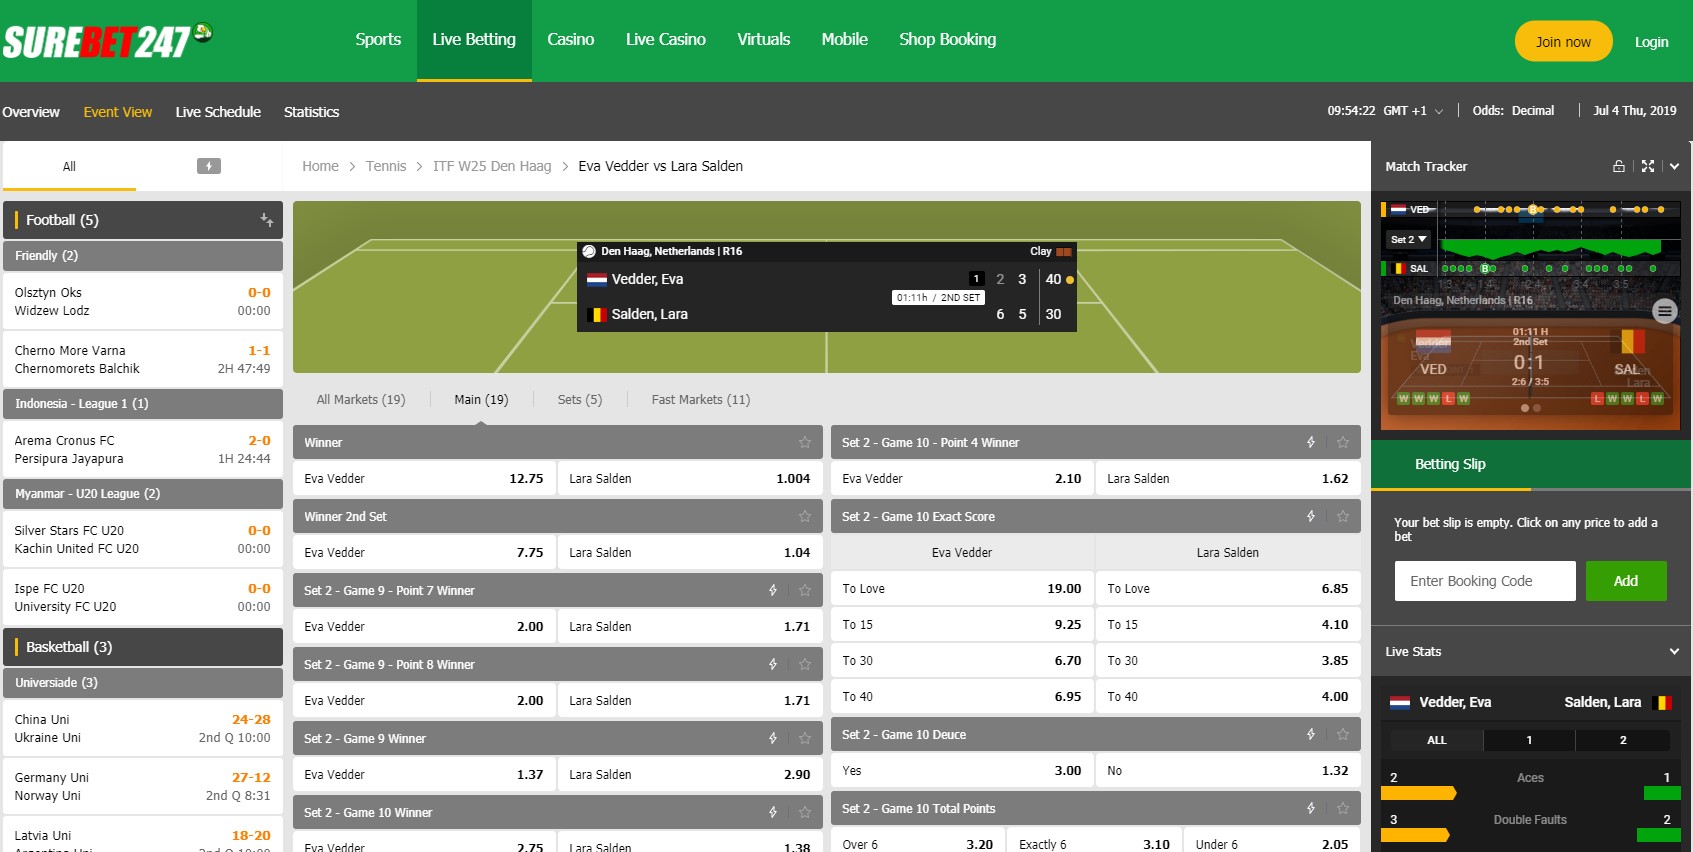Open the Odds: Decimal format selector
The image size is (1693, 852).
(x=1513, y=111)
